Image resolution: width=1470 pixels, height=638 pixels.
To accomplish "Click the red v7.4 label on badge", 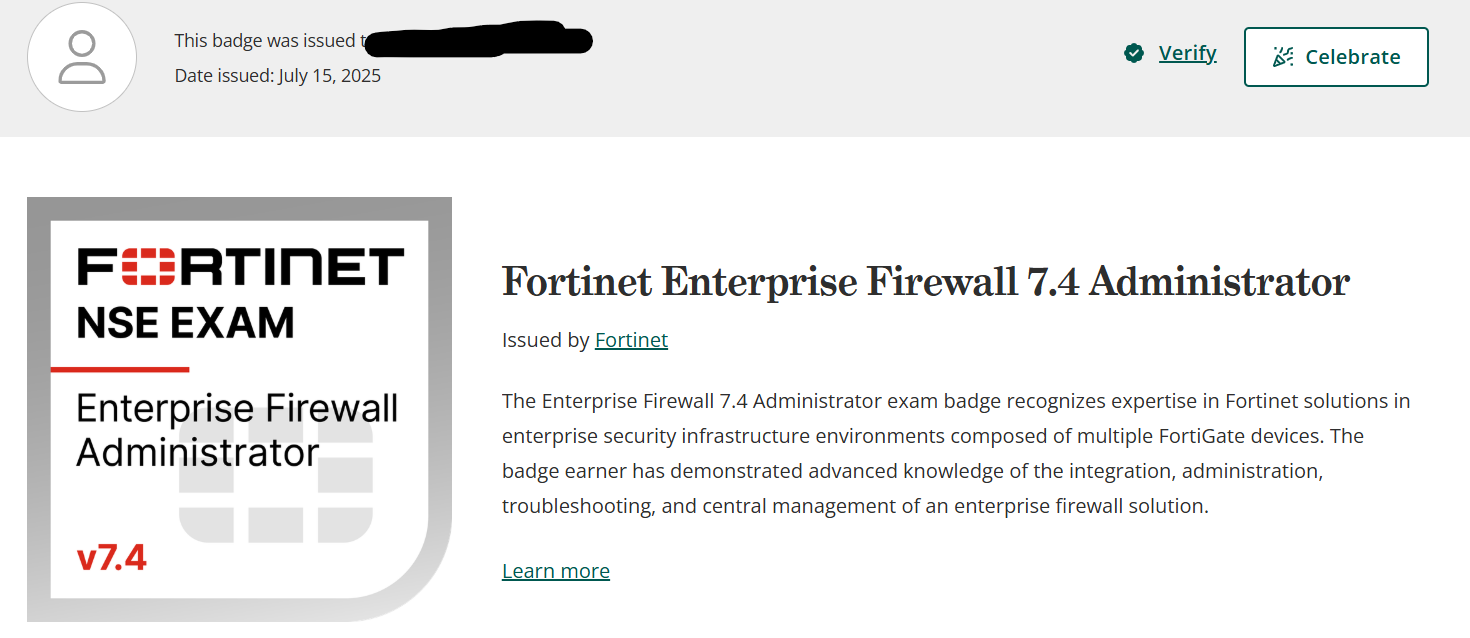I will coord(112,558).
